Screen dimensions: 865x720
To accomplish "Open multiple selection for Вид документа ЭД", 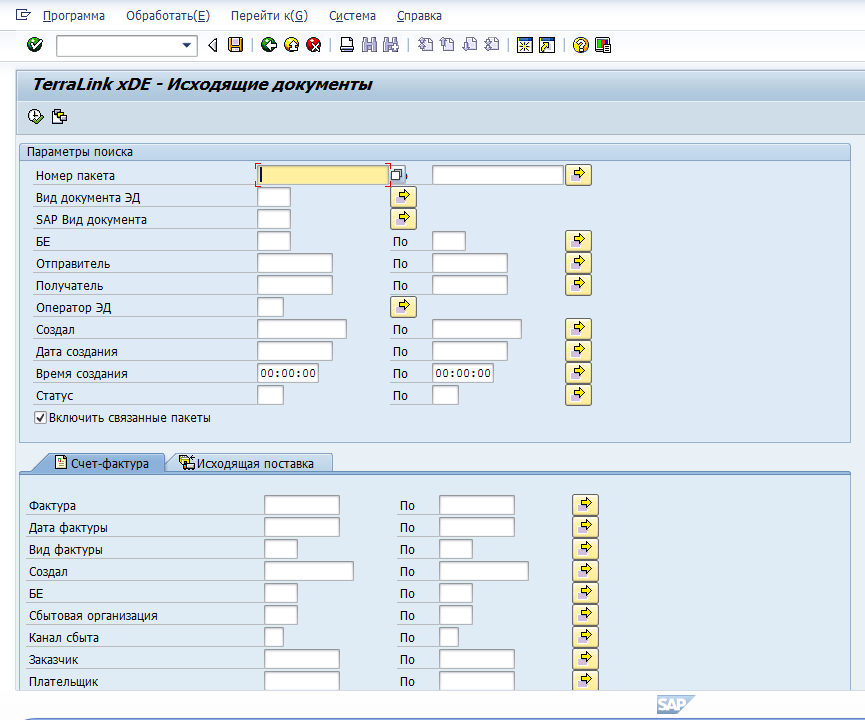I will 403,197.
